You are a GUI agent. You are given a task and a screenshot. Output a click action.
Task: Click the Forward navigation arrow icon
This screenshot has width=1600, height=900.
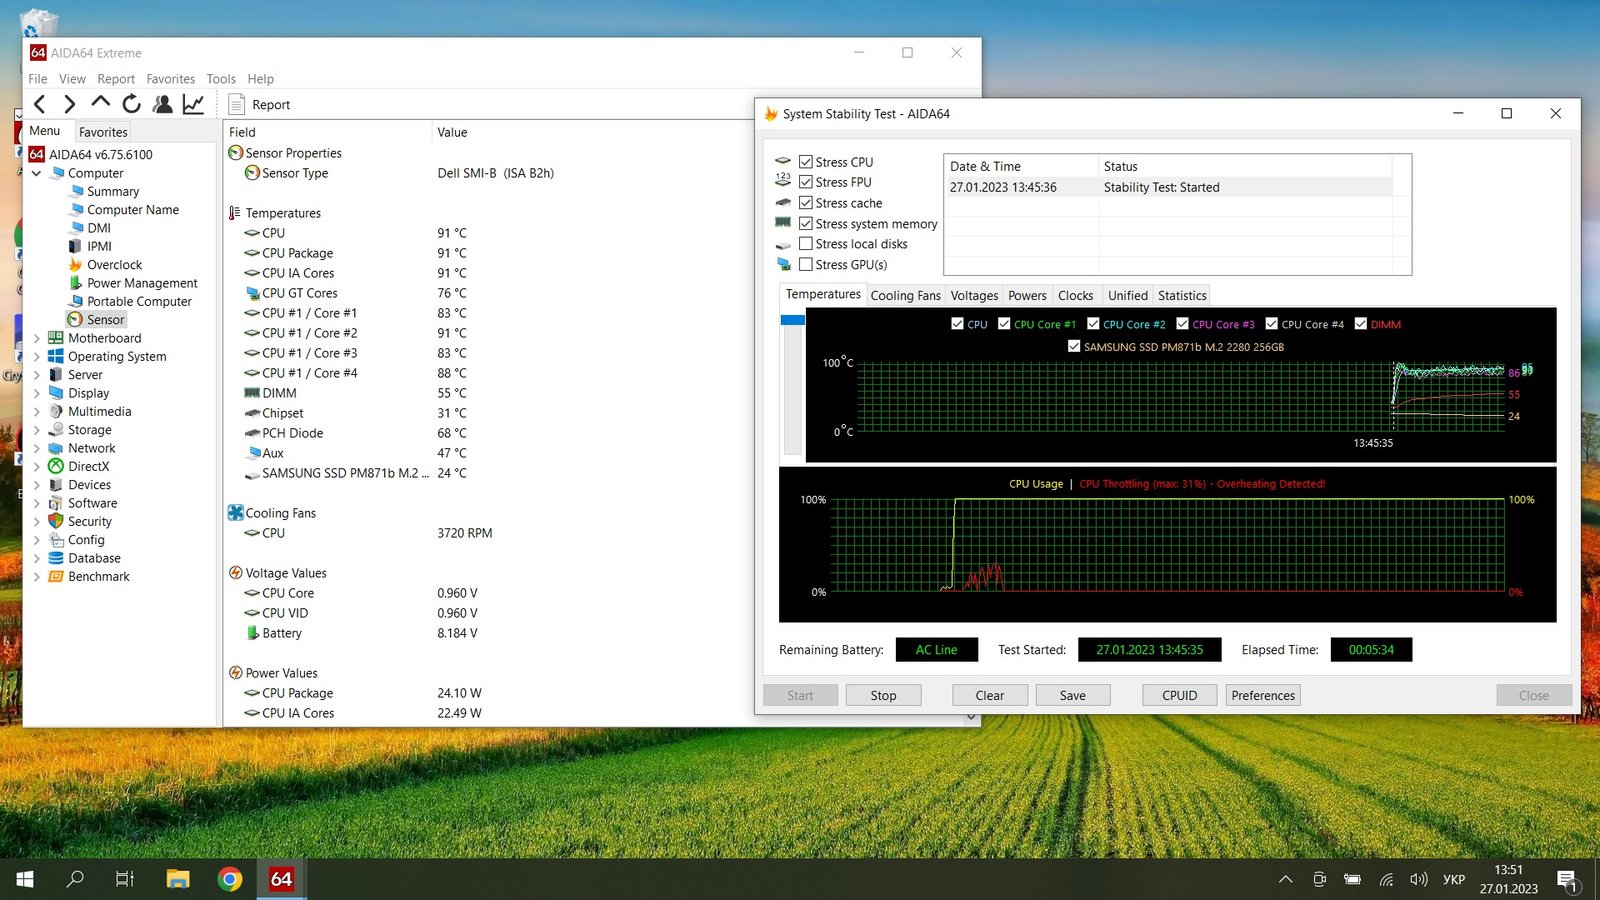point(69,104)
